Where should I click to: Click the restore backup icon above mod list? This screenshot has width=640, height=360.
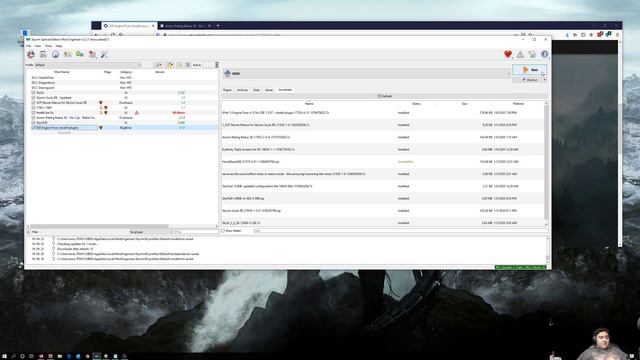[180, 65]
